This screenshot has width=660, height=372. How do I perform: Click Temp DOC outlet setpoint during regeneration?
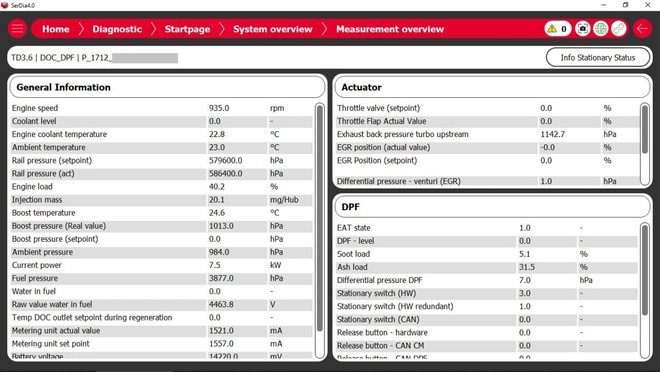tap(92, 317)
